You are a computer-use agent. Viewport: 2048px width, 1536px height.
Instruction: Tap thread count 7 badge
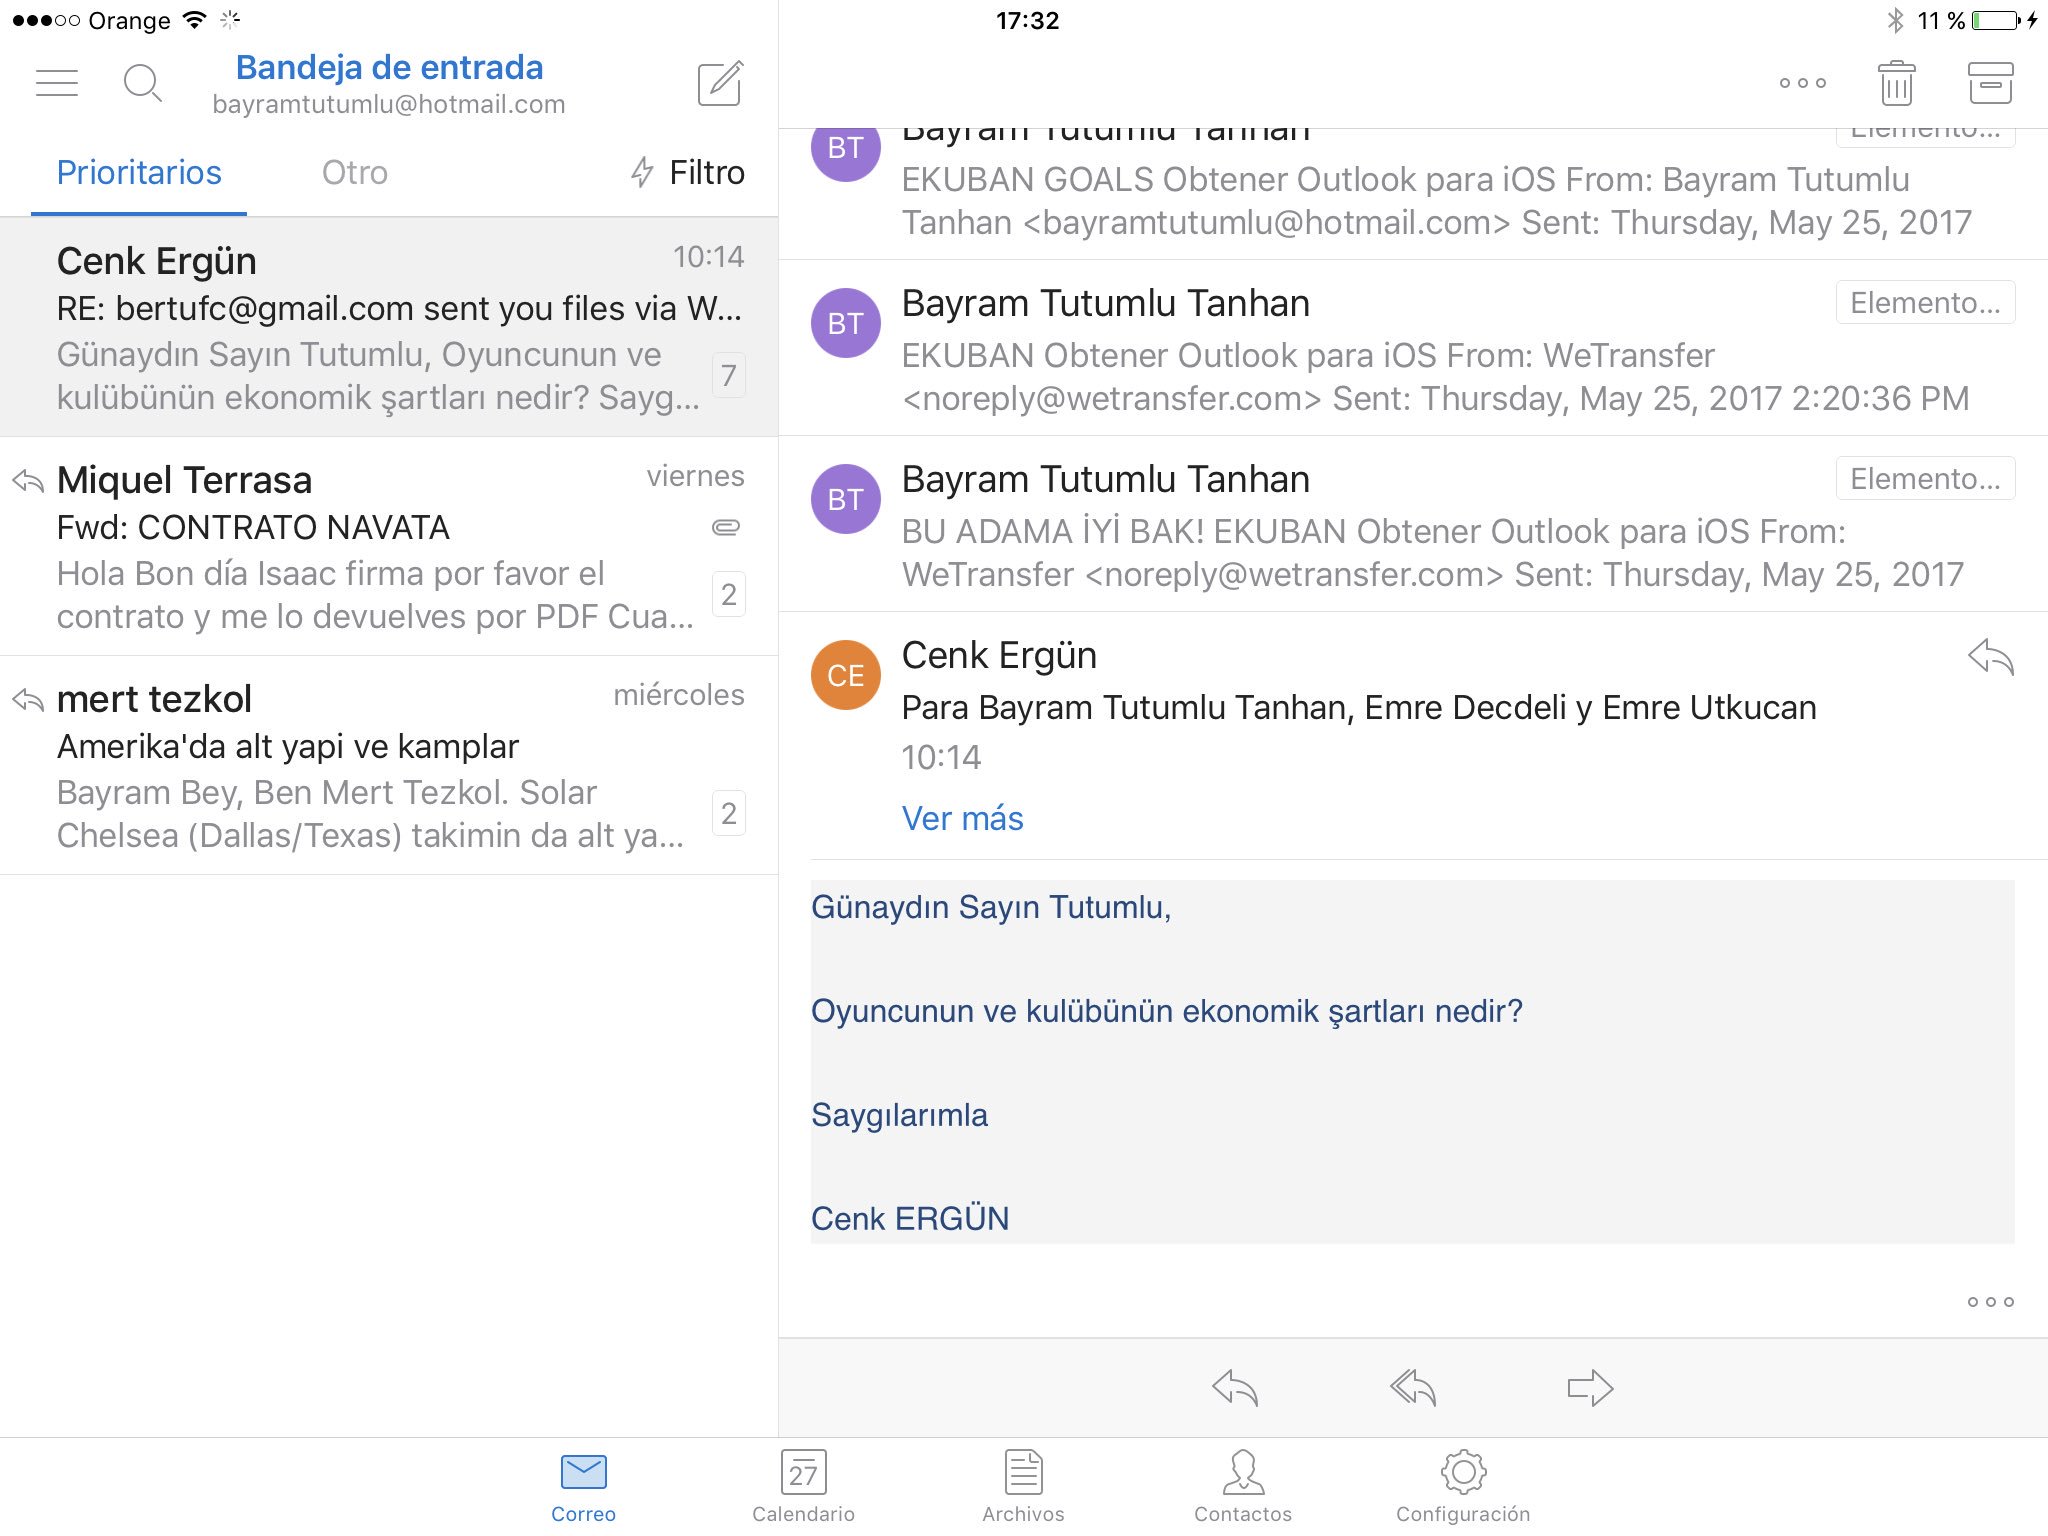(x=729, y=376)
